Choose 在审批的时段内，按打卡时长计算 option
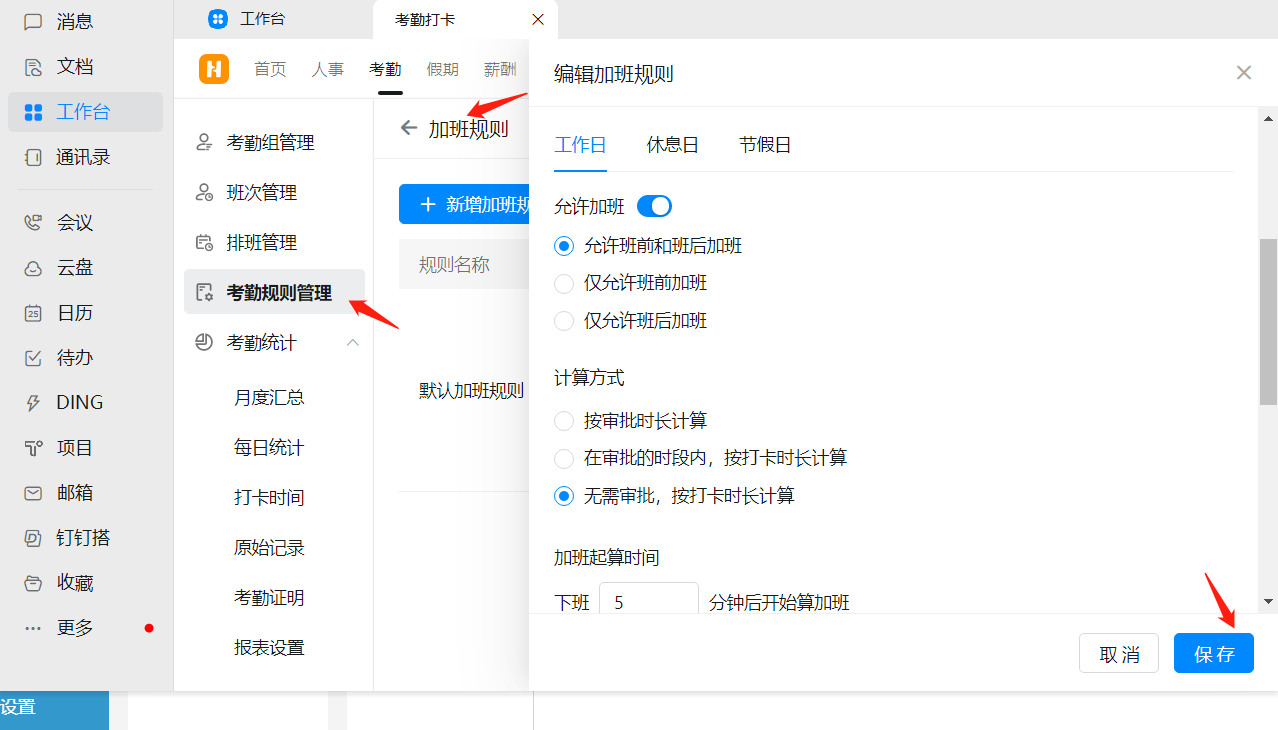This screenshot has height=730, width=1278. tap(564, 458)
